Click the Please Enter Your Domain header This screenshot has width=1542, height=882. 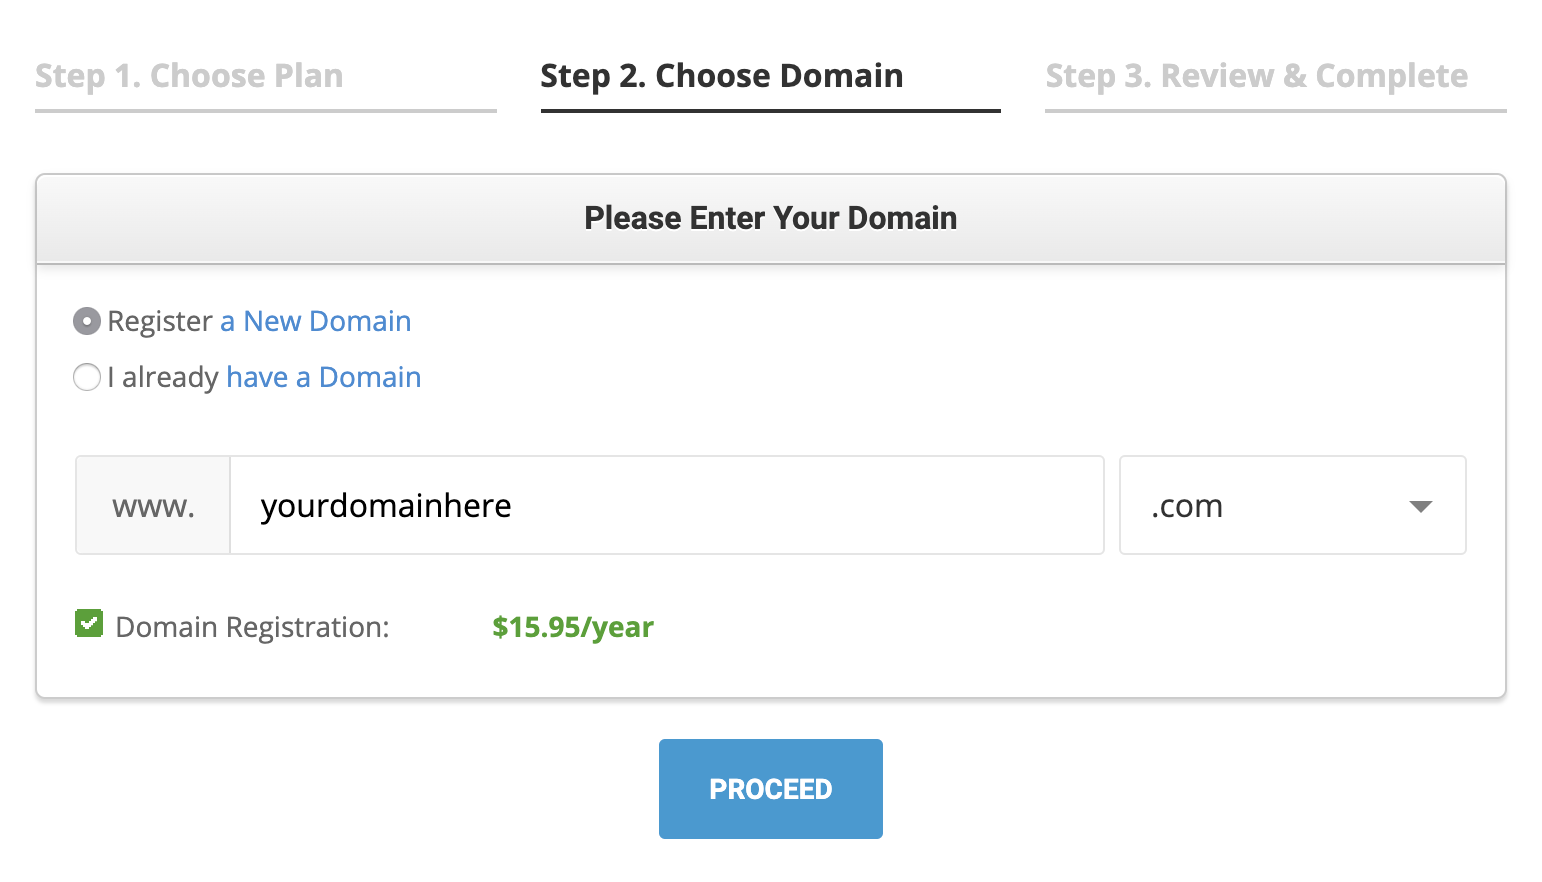[x=771, y=218]
